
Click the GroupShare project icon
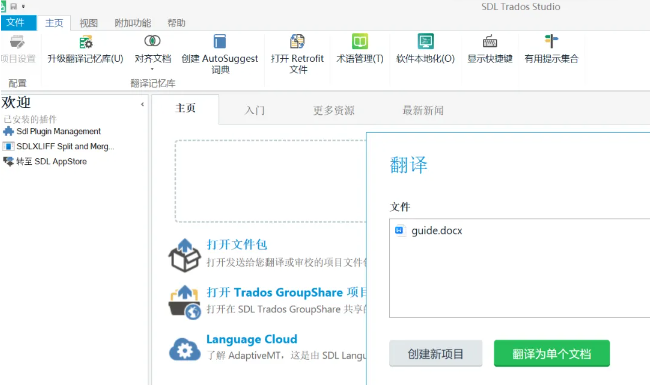(x=184, y=302)
